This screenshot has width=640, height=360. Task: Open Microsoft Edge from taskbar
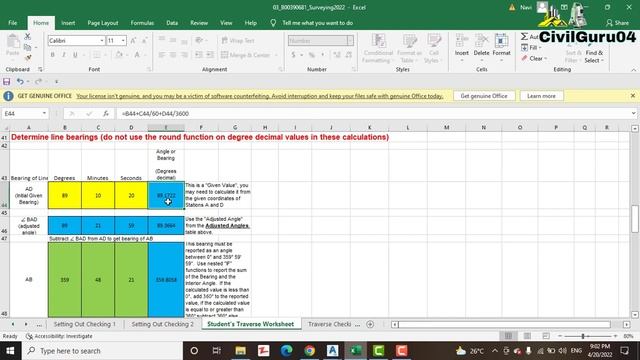click(x=287, y=351)
